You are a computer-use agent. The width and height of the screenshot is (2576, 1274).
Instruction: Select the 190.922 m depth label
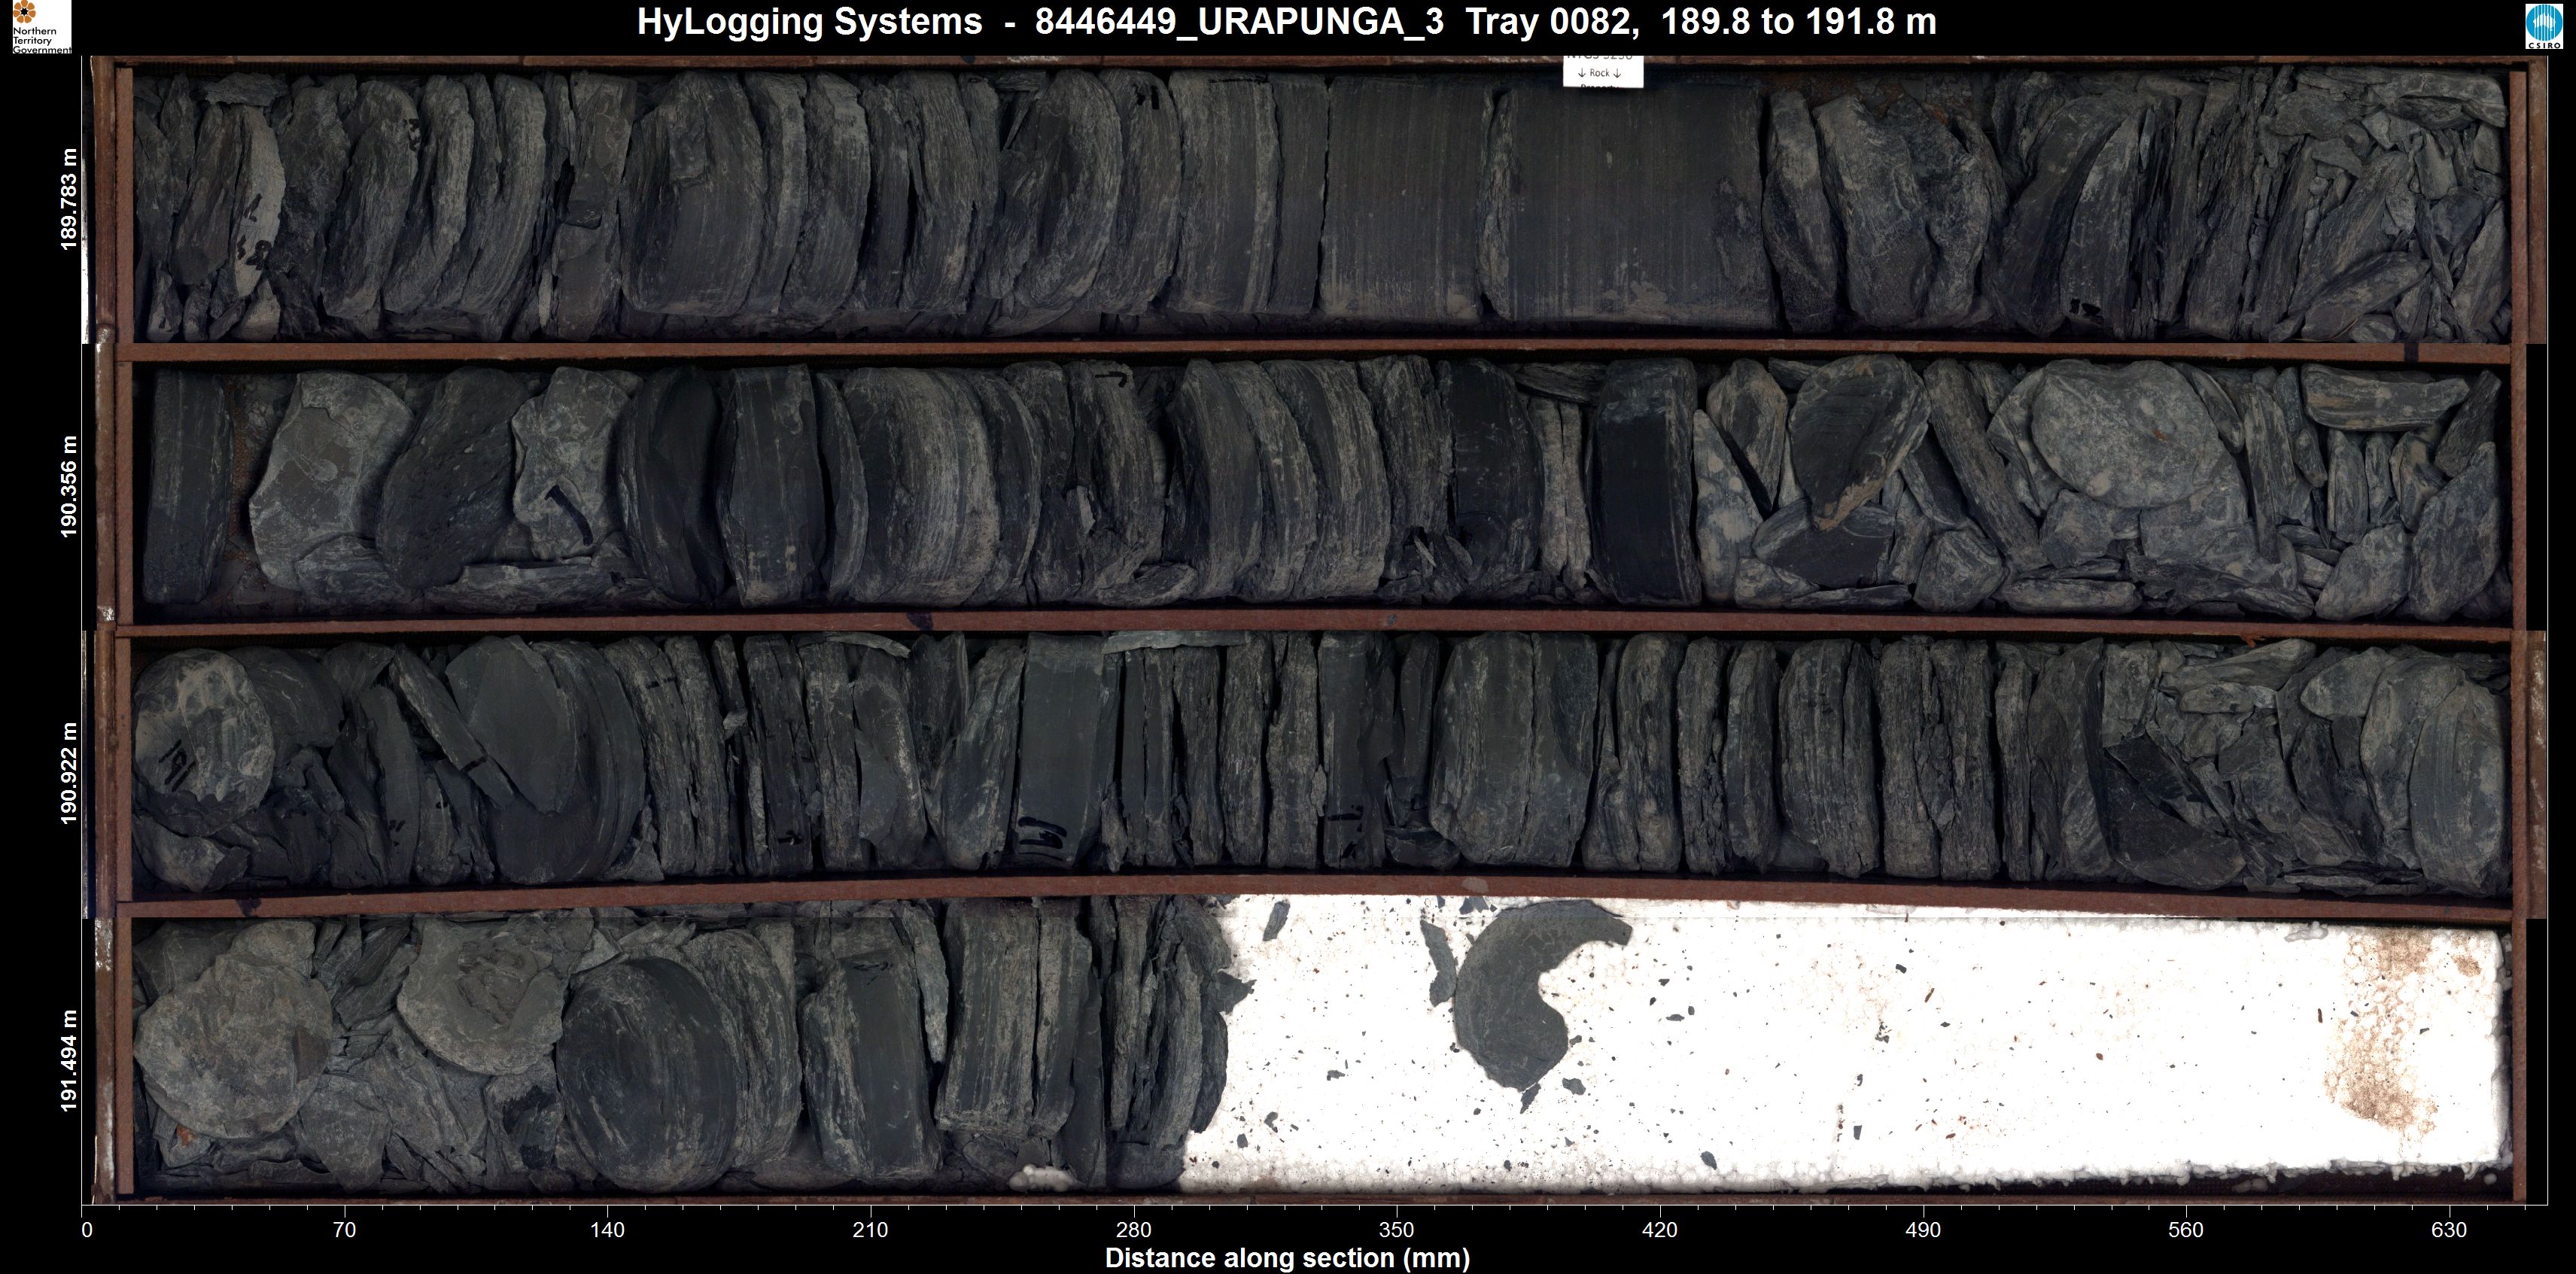[x=69, y=773]
